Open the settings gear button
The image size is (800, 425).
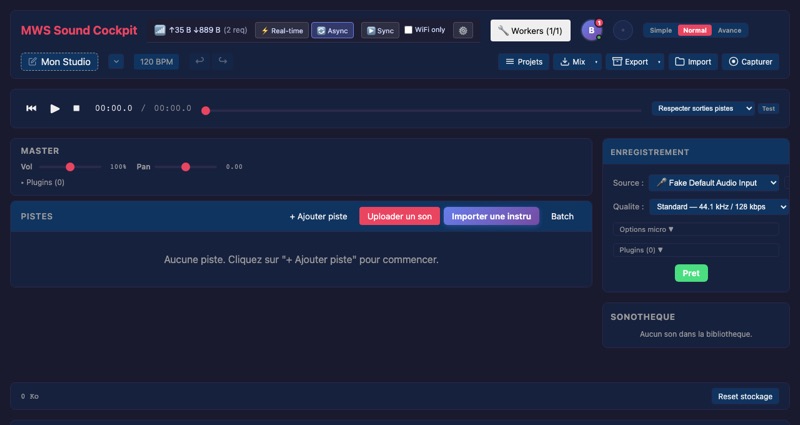point(463,31)
